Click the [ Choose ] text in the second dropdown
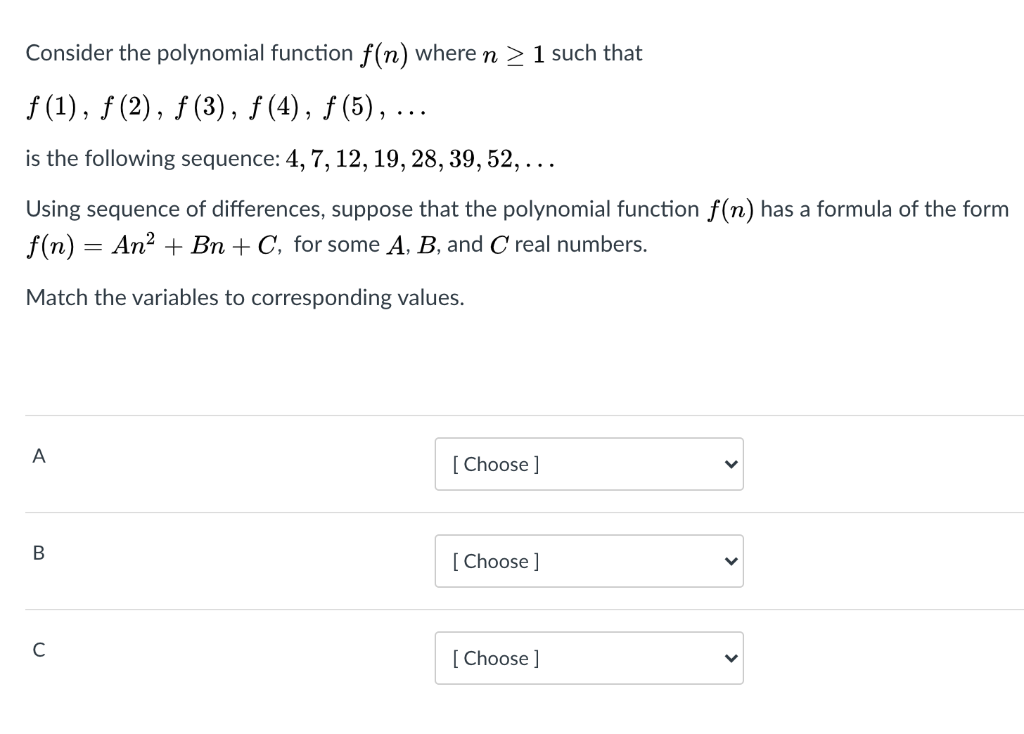Viewport: 1024px width, 734px height. (494, 561)
